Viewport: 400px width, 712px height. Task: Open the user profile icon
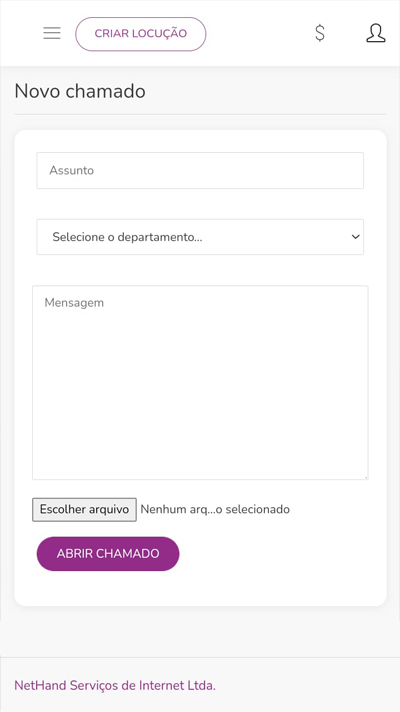(375, 33)
